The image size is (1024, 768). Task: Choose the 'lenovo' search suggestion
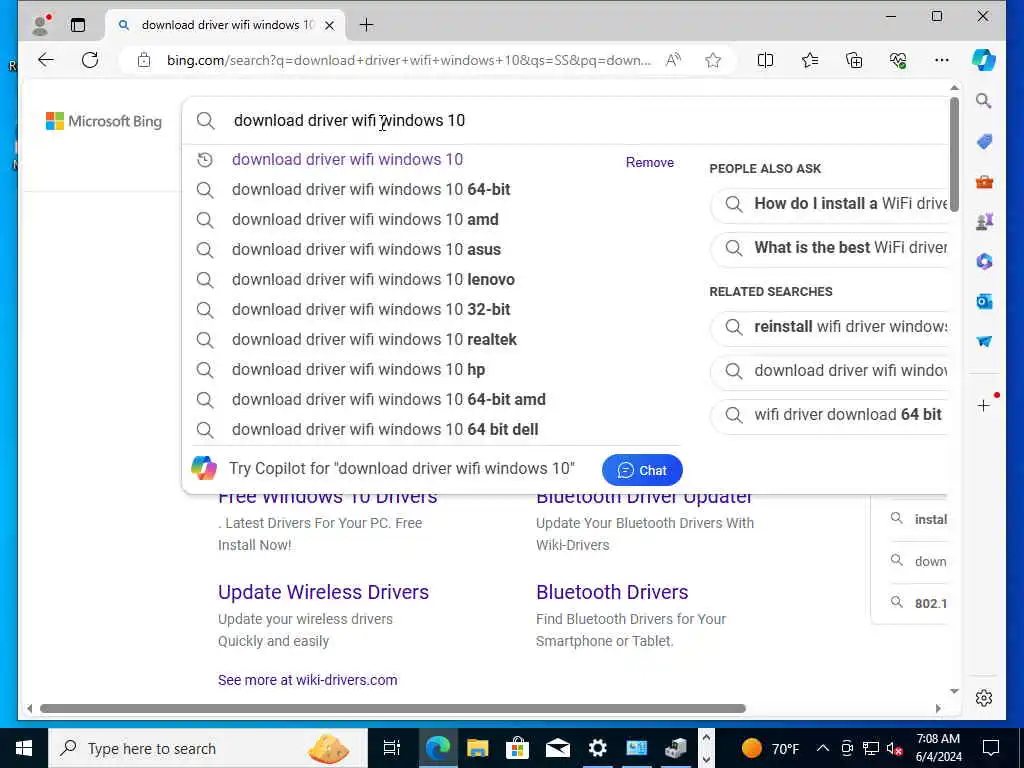pyautogui.click(x=373, y=280)
